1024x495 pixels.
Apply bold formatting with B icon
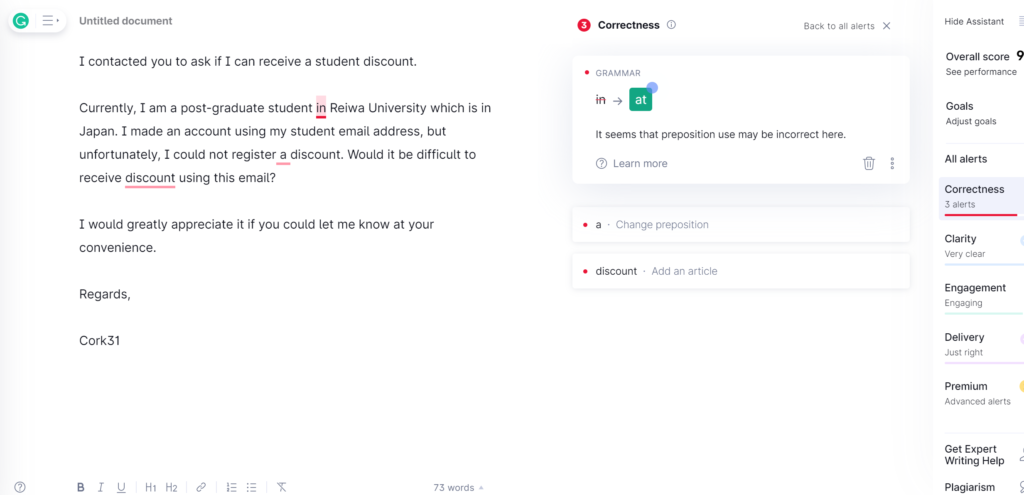80,487
